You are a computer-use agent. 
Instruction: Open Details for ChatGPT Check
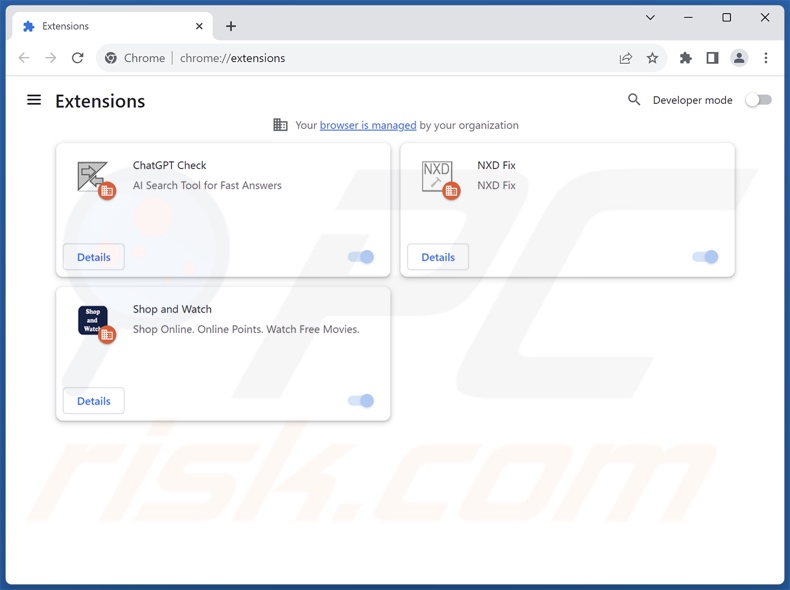point(94,257)
